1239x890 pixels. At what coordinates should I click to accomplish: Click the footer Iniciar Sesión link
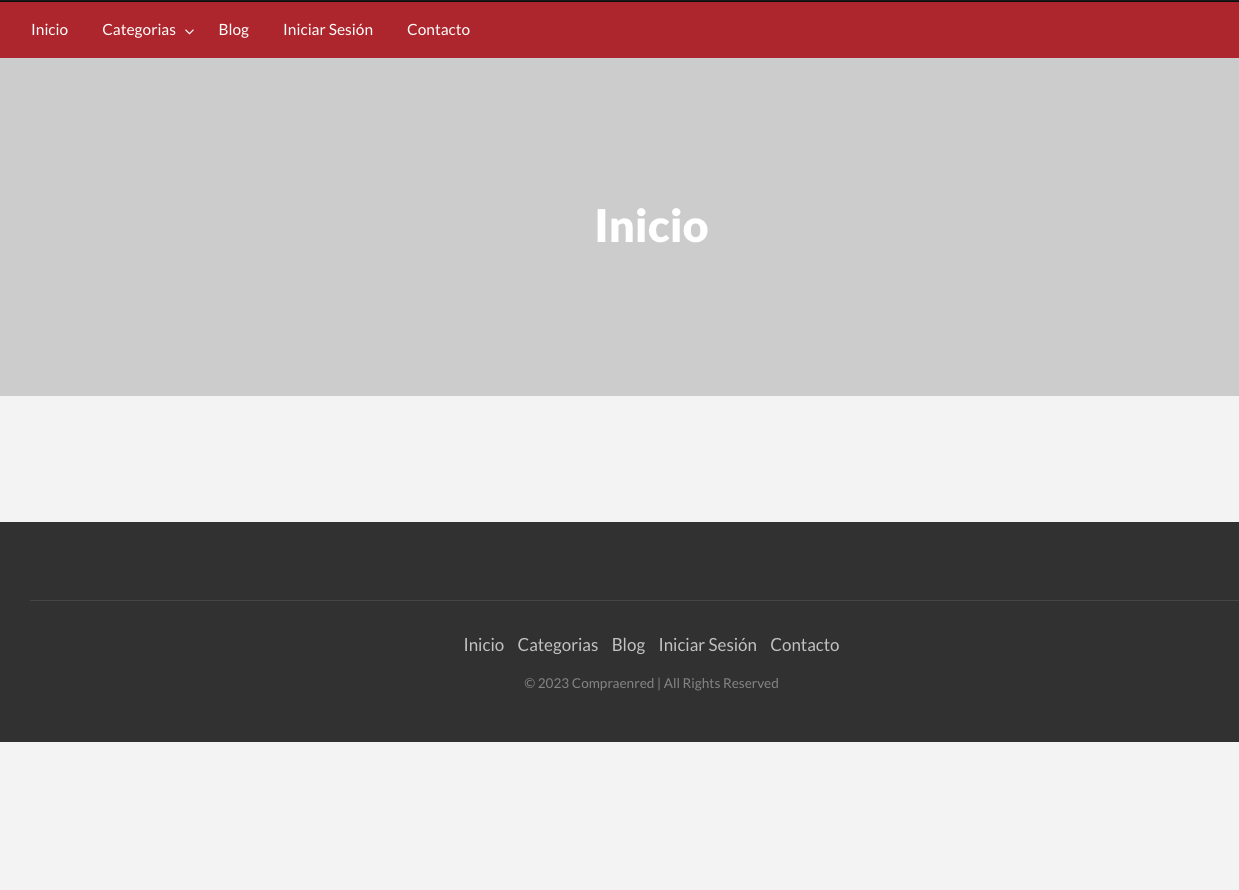pyautogui.click(x=707, y=645)
